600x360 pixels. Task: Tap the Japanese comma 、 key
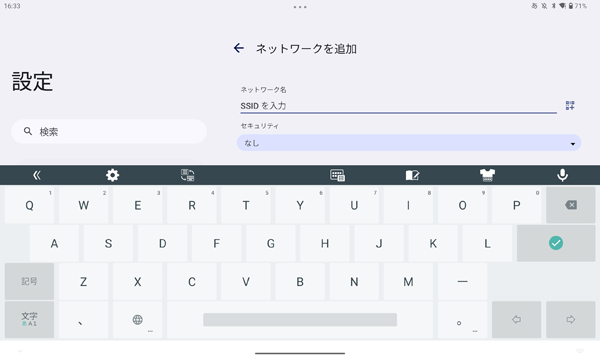(x=83, y=319)
